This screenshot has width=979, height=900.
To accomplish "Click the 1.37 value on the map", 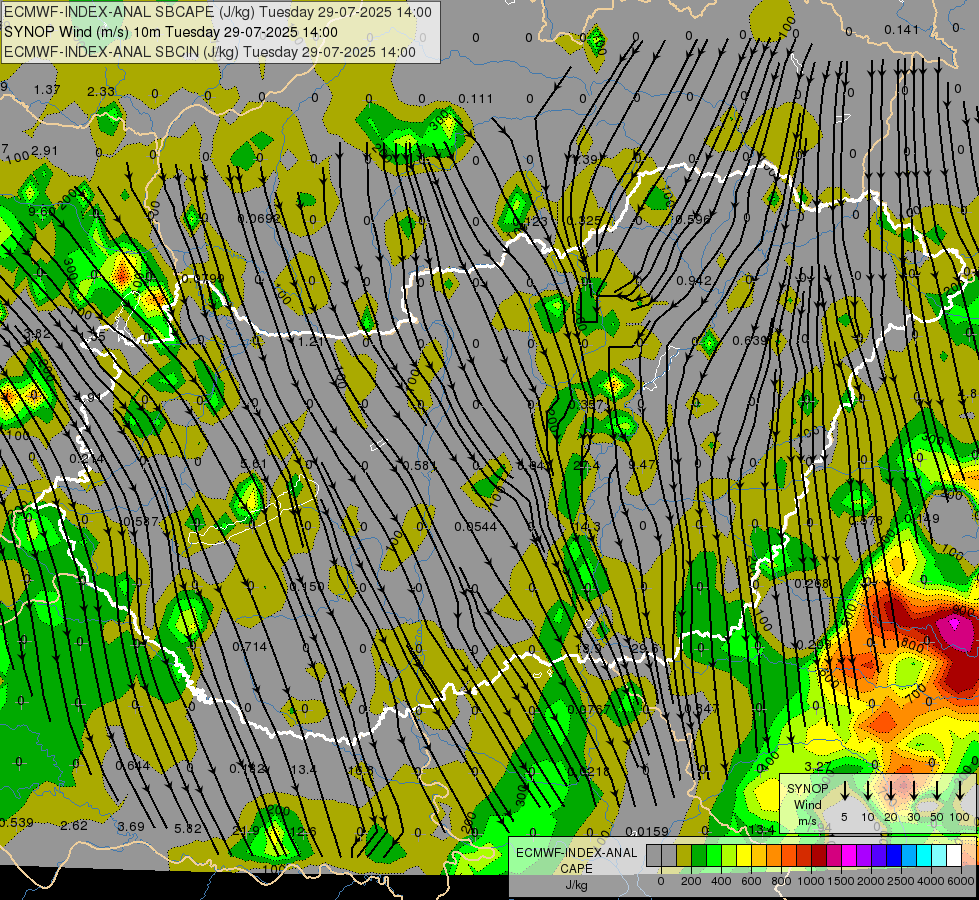I will 47,89.
